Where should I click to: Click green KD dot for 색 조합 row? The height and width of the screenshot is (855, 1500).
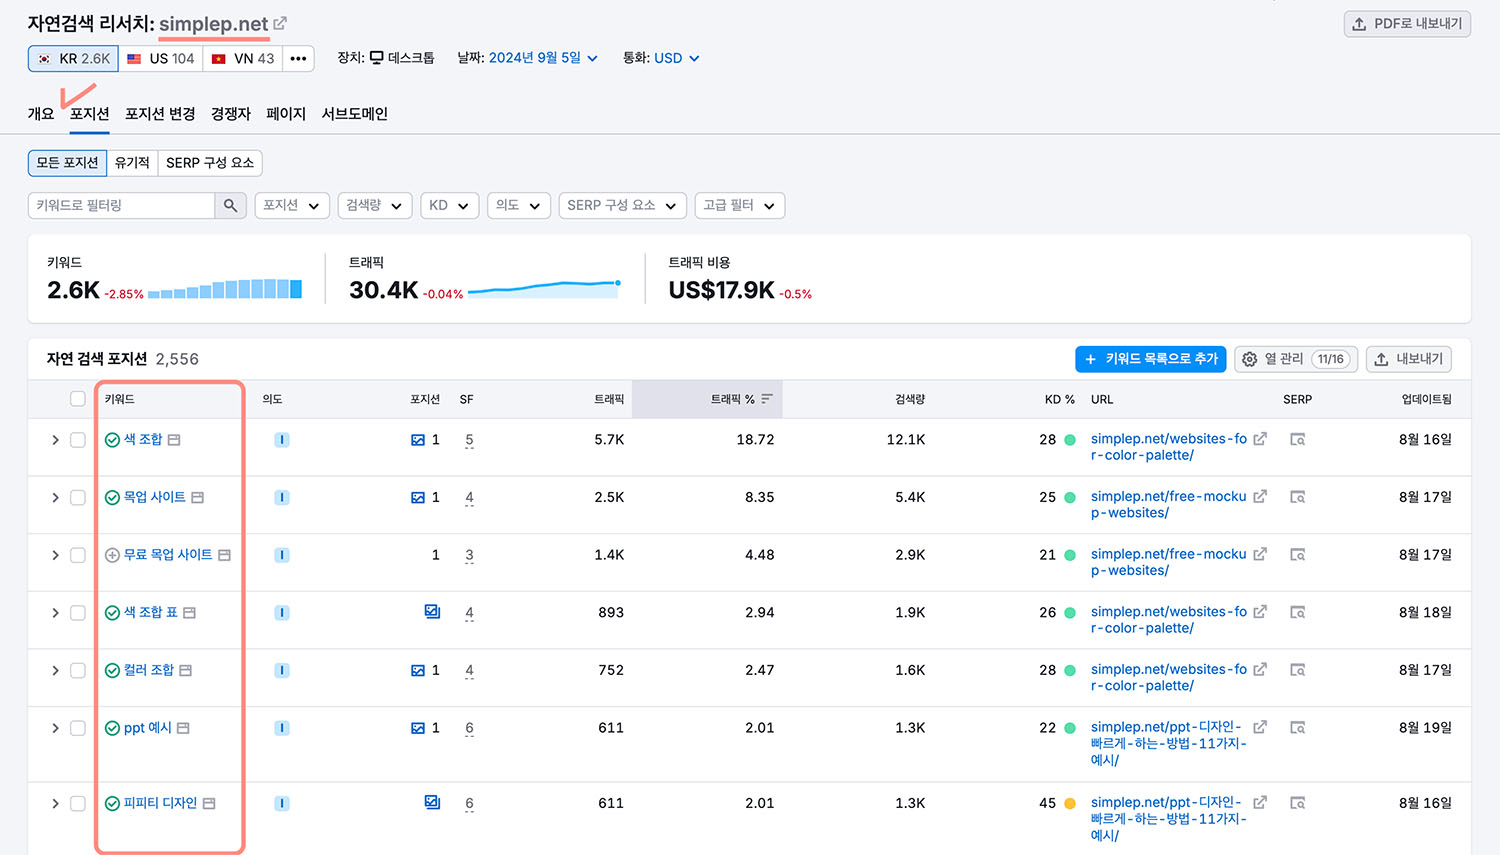pyautogui.click(x=1070, y=440)
